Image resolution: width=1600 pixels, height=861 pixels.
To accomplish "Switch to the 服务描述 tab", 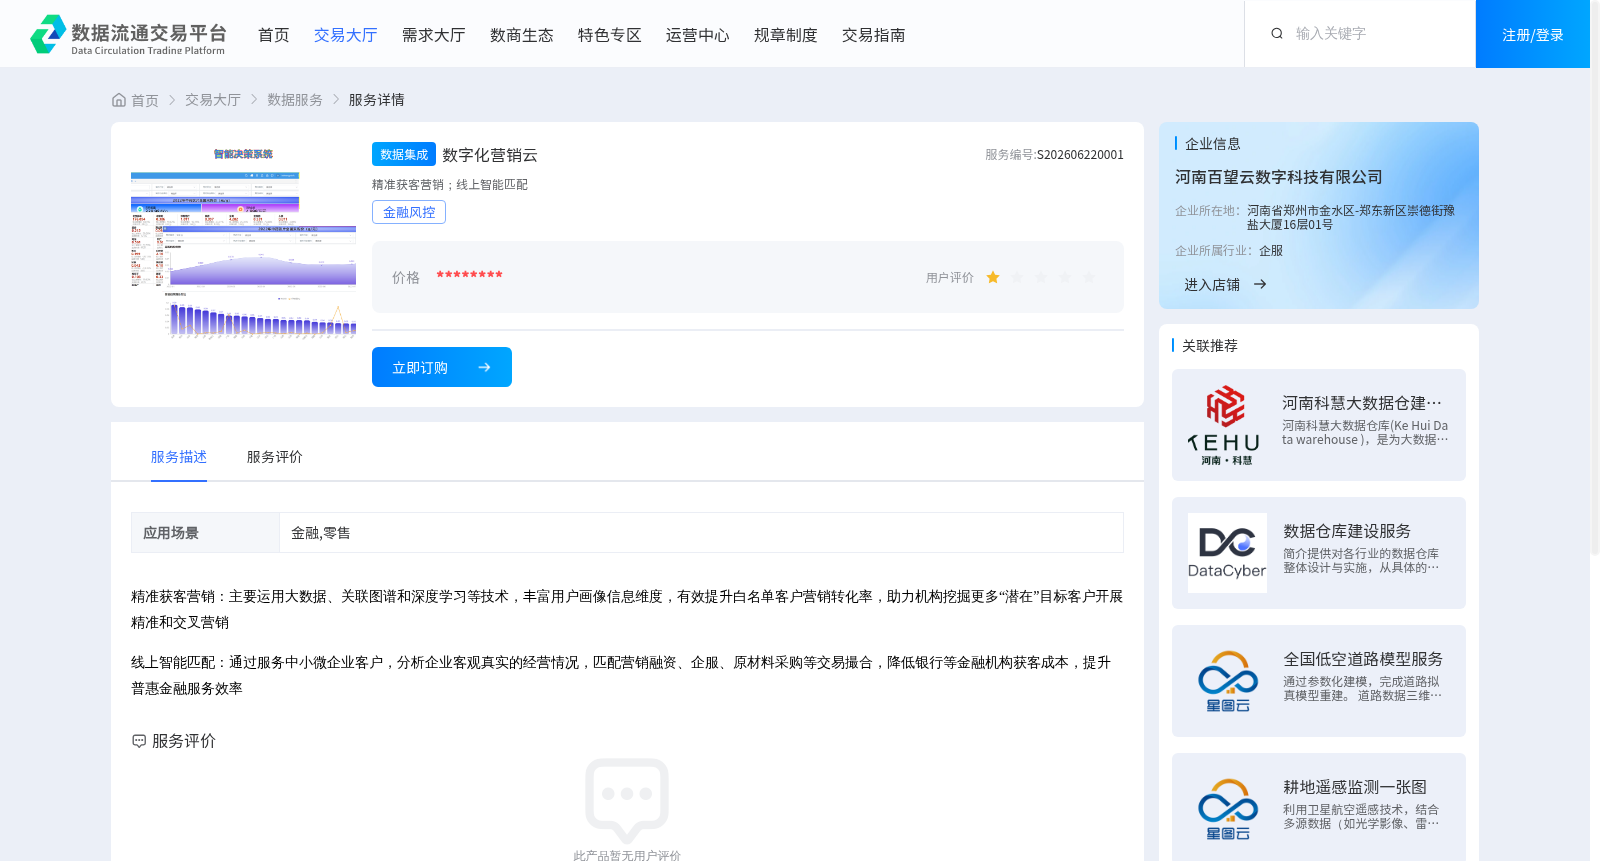I will coord(179,457).
